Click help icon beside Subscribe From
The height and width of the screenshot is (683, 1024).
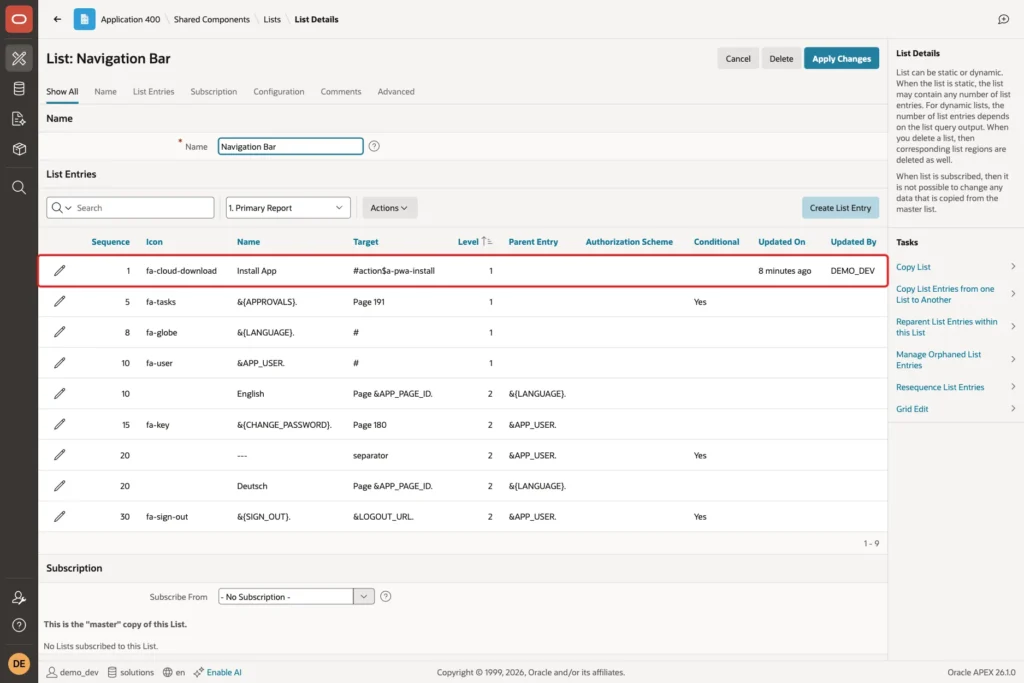[386, 596]
